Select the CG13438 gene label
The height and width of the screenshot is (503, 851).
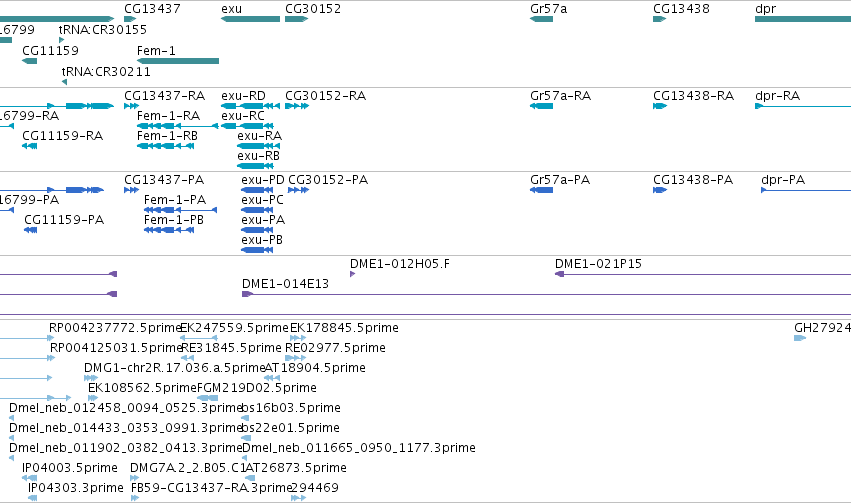(x=681, y=9)
